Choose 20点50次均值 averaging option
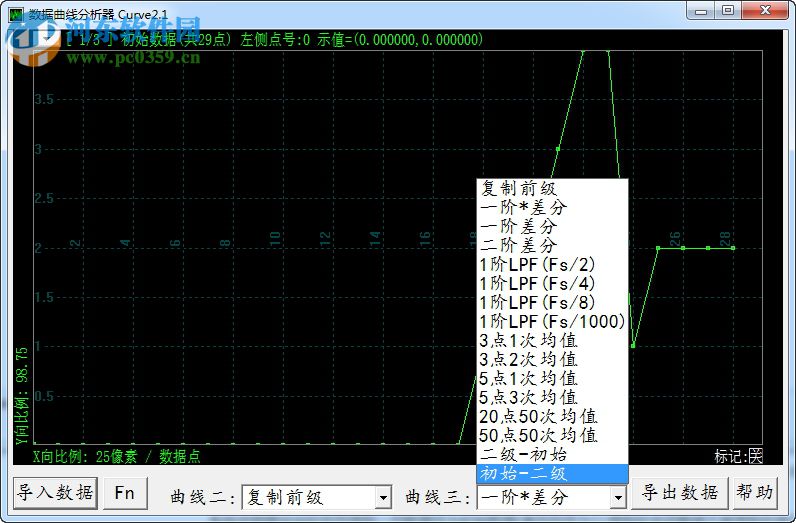Viewport: 796px width, 523px height. [552, 416]
